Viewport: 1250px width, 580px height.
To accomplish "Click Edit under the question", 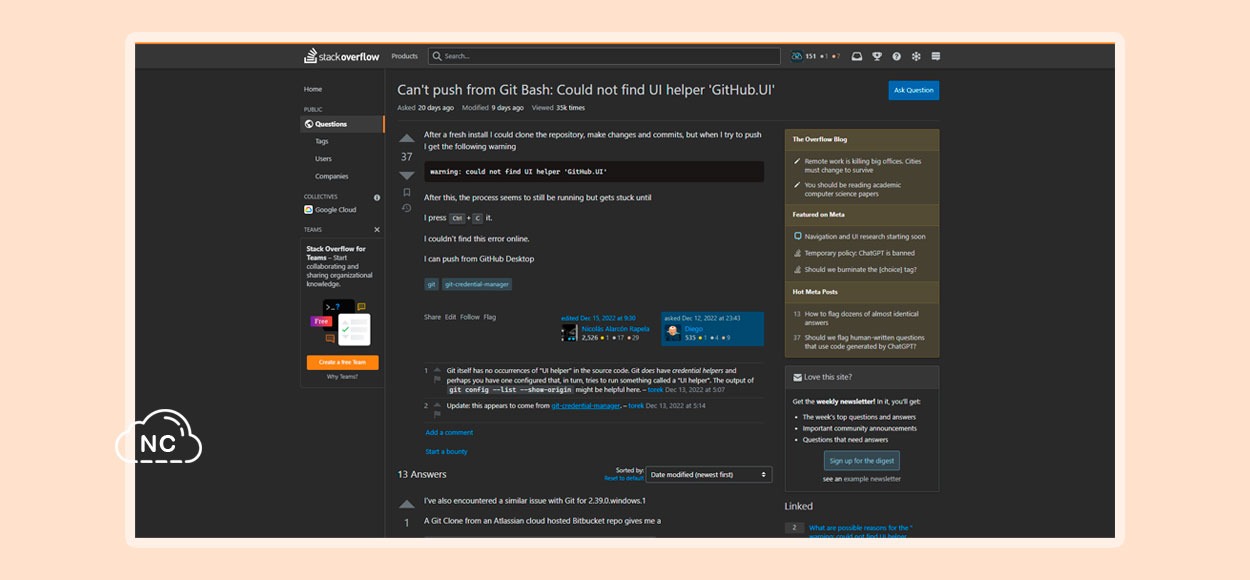I will 451,317.
